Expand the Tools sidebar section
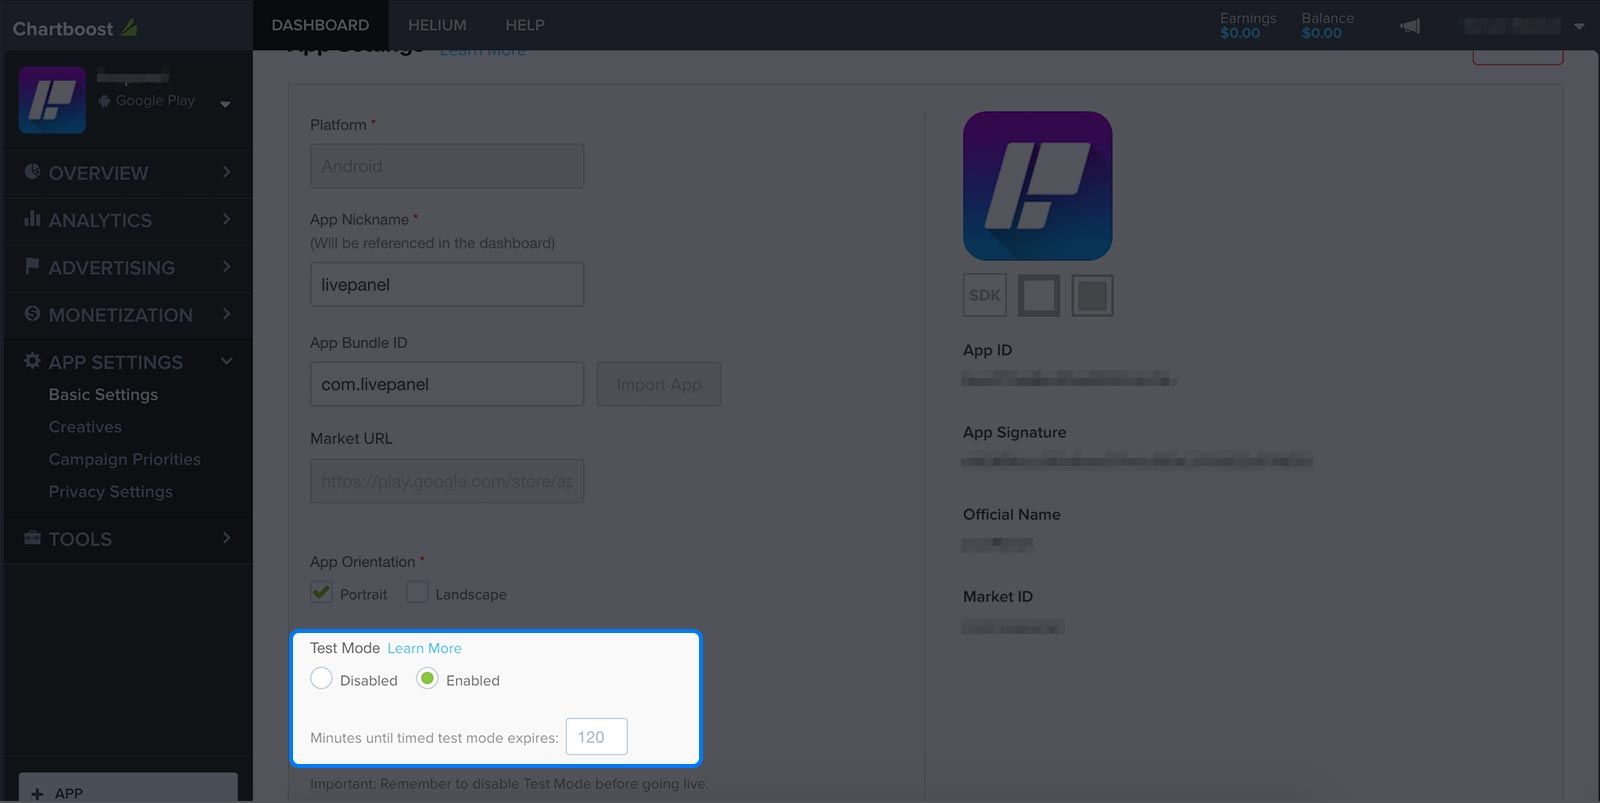Image resolution: width=1600 pixels, height=803 pixels. click(126, 539)
